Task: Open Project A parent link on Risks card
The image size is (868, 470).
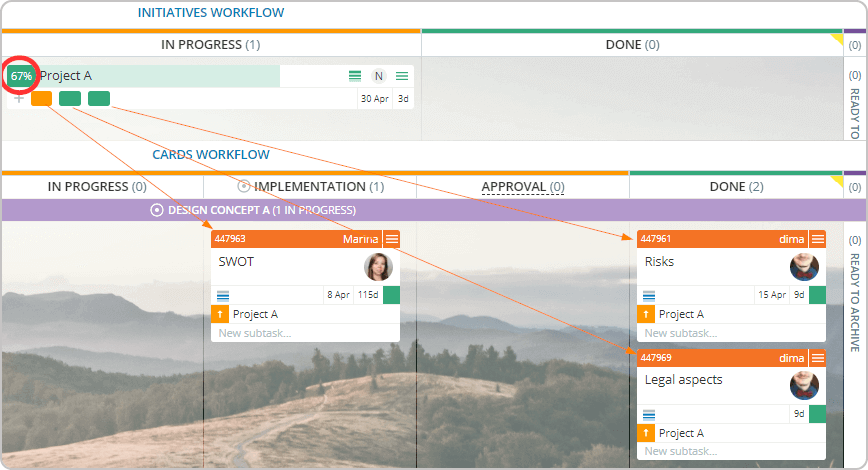Action: tap(681, 314)
